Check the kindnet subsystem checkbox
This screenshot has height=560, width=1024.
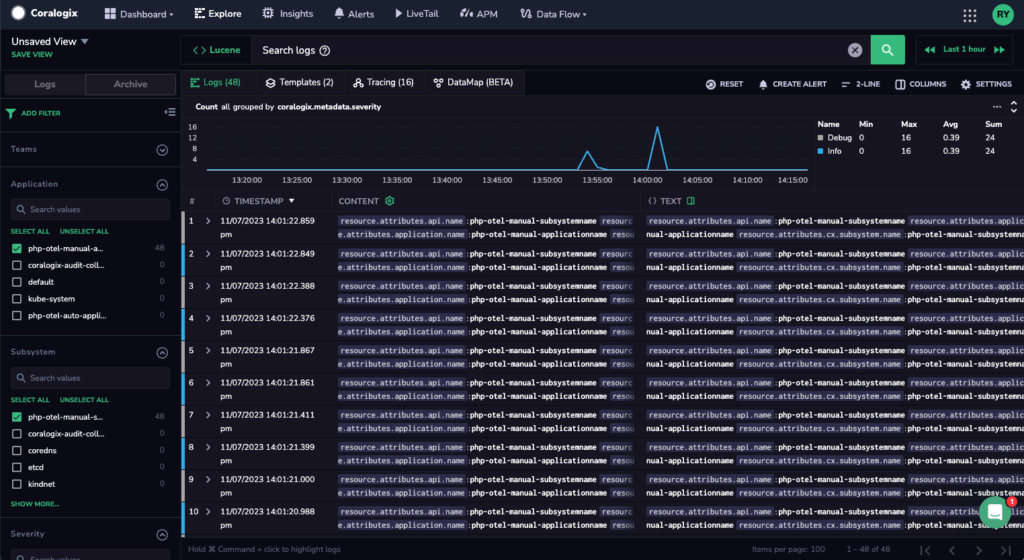click(x=17, y=484)
